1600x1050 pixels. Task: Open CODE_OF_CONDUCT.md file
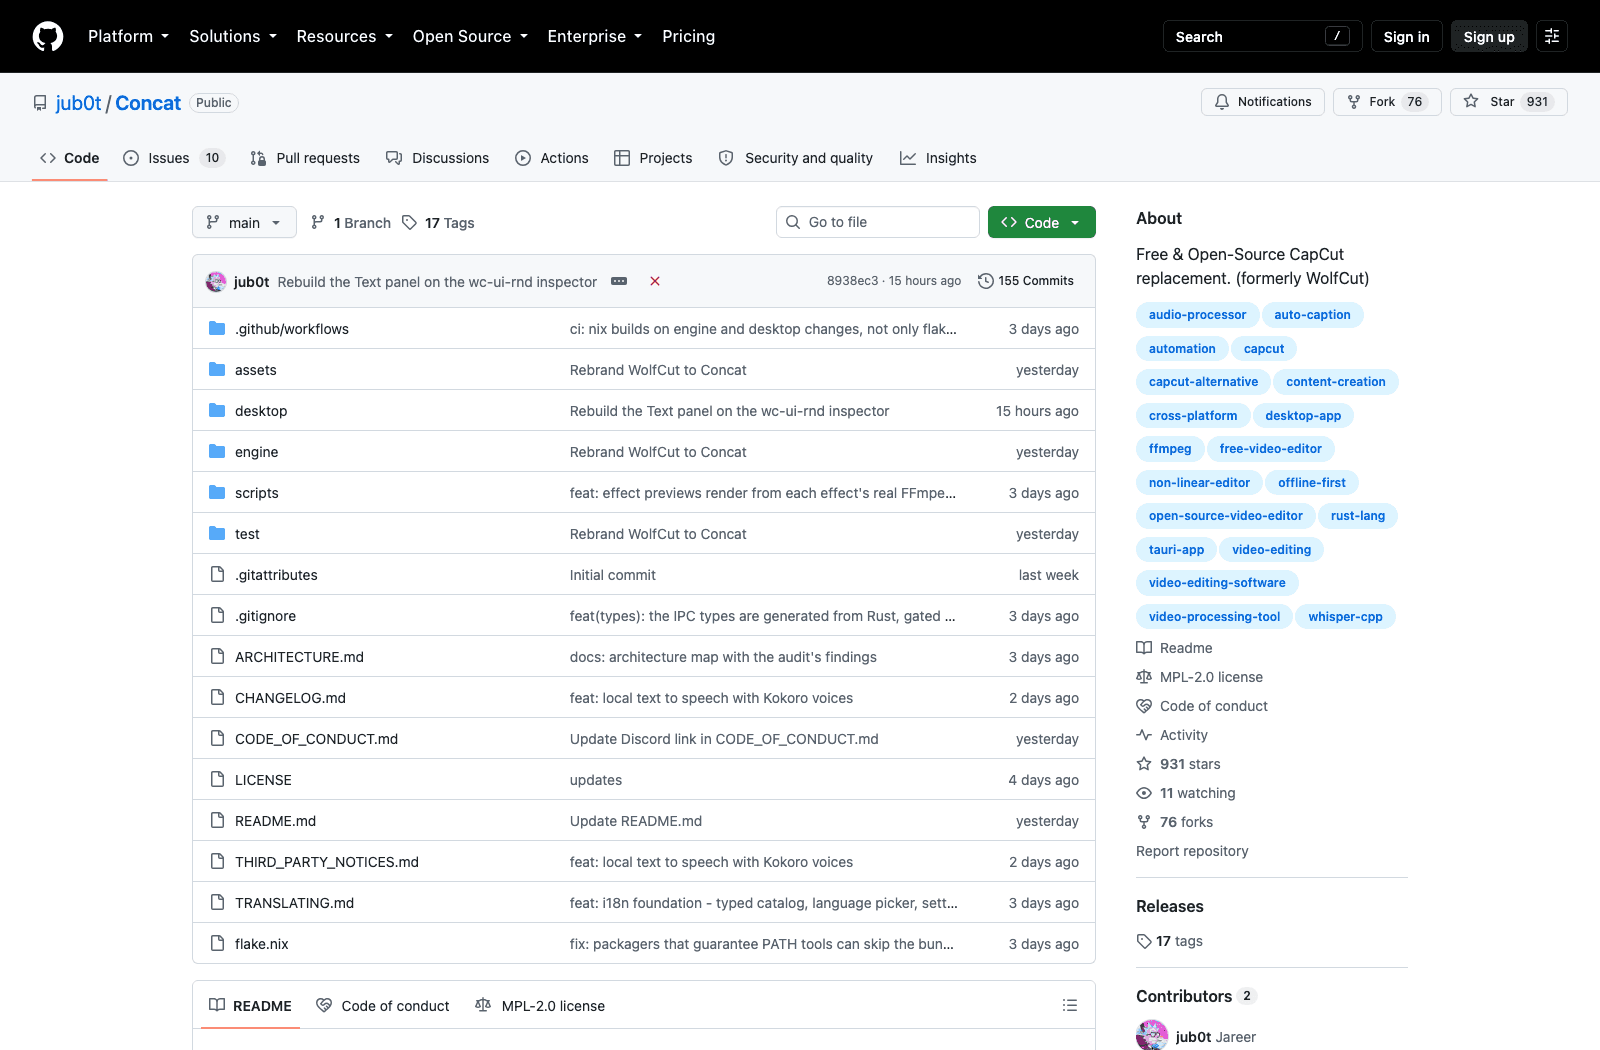(316, 739)
